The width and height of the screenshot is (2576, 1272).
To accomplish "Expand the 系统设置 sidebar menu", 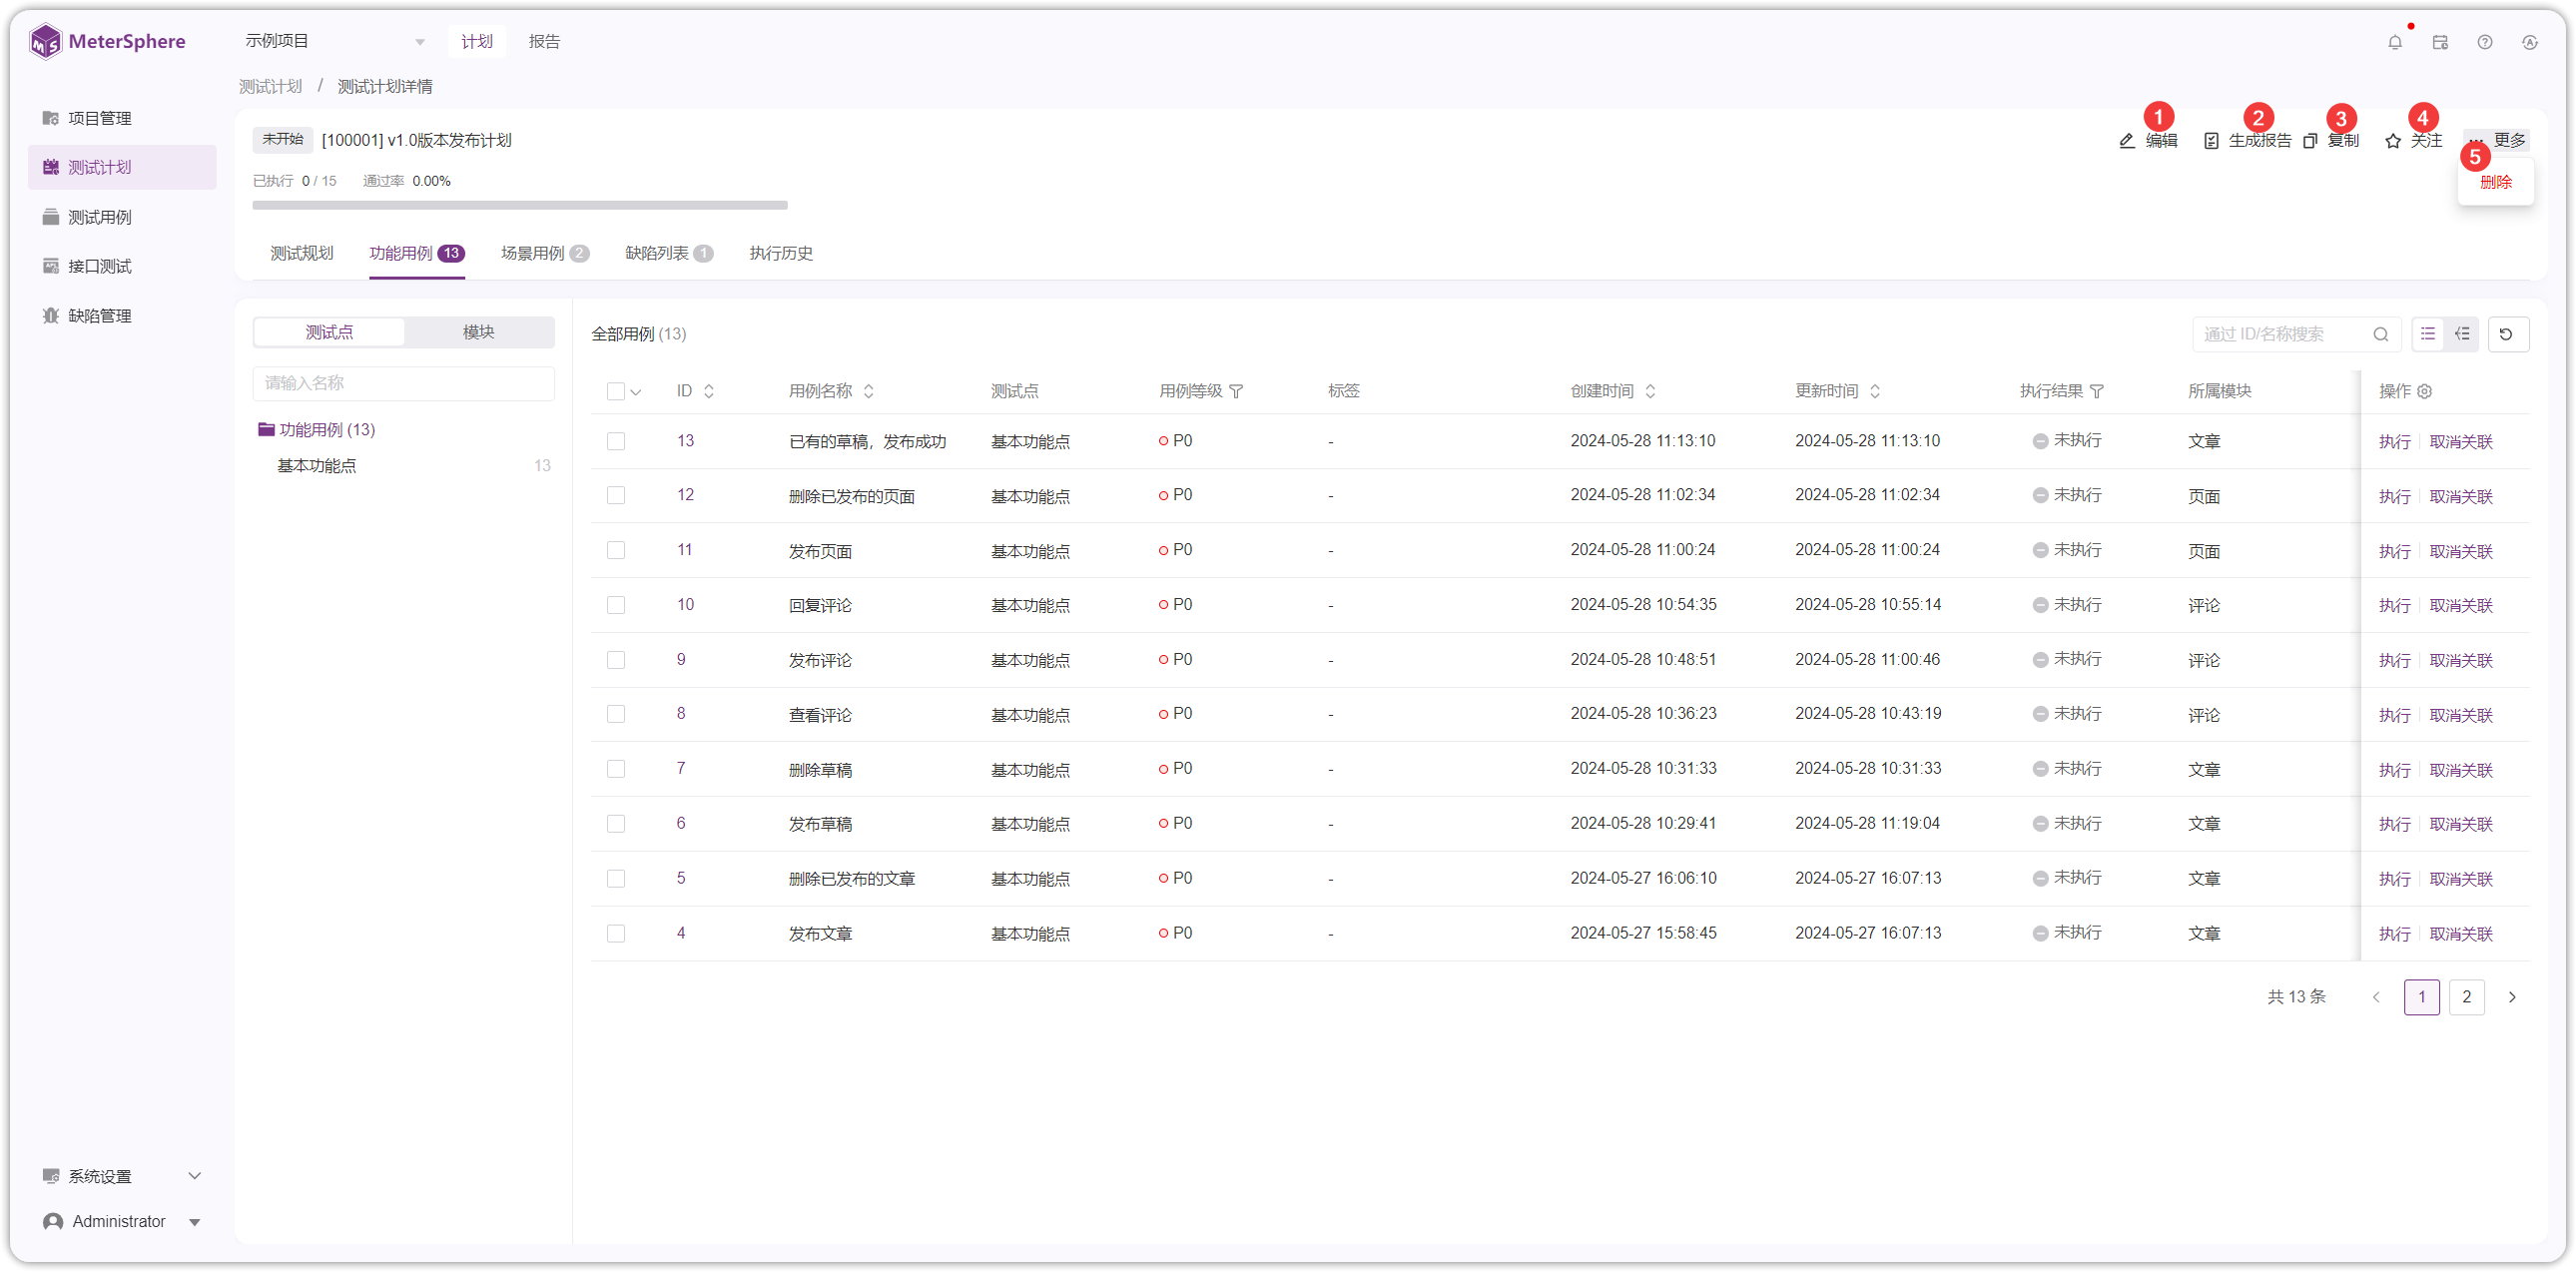I will [x=122, y=1176].
